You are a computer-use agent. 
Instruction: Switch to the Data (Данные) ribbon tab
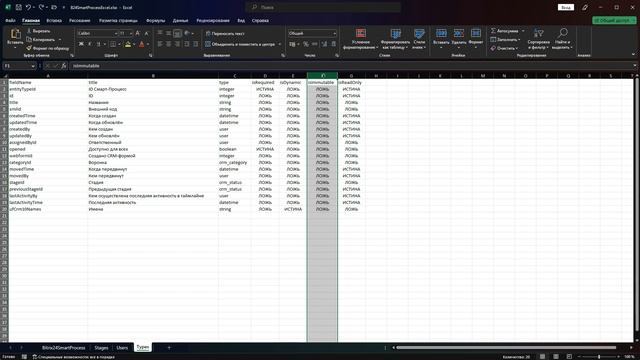click(180, 20)
